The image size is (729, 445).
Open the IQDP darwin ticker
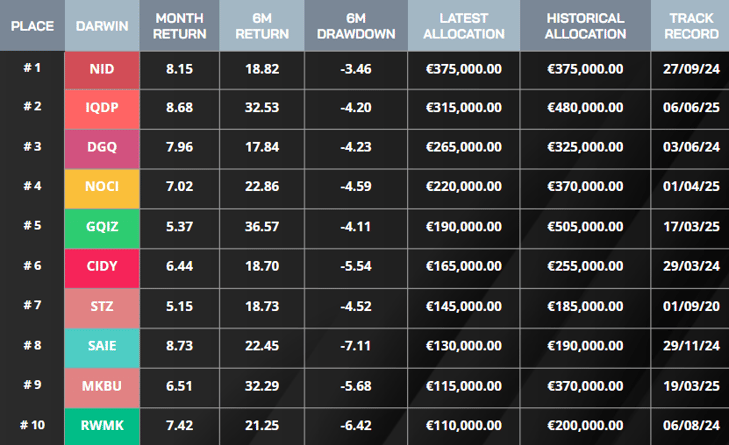101,108
